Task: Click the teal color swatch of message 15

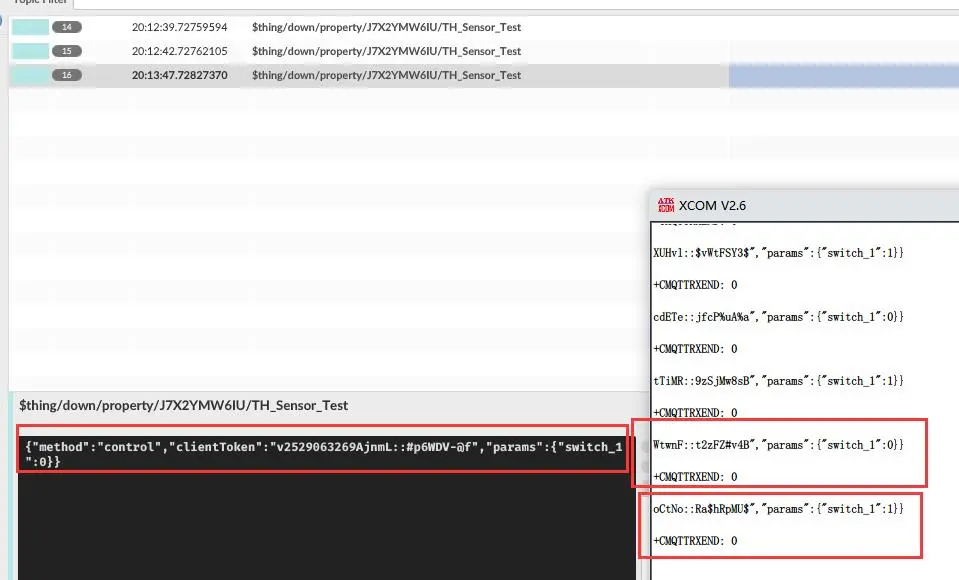Action: (30, 51)
